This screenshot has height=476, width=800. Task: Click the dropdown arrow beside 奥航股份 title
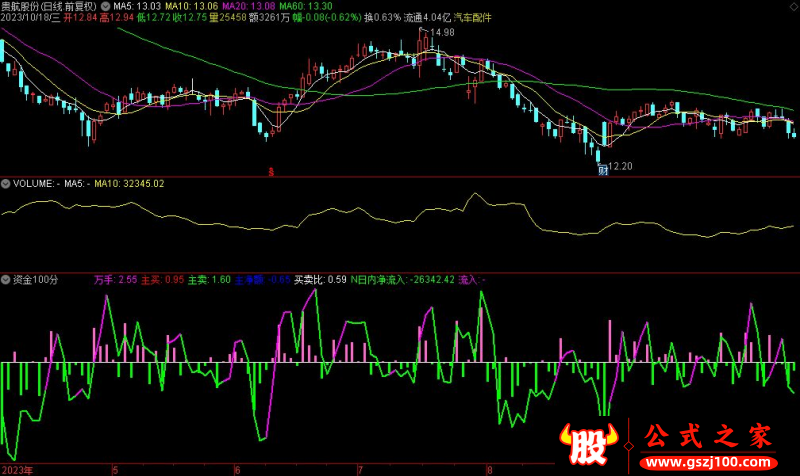tap(107, 5)
